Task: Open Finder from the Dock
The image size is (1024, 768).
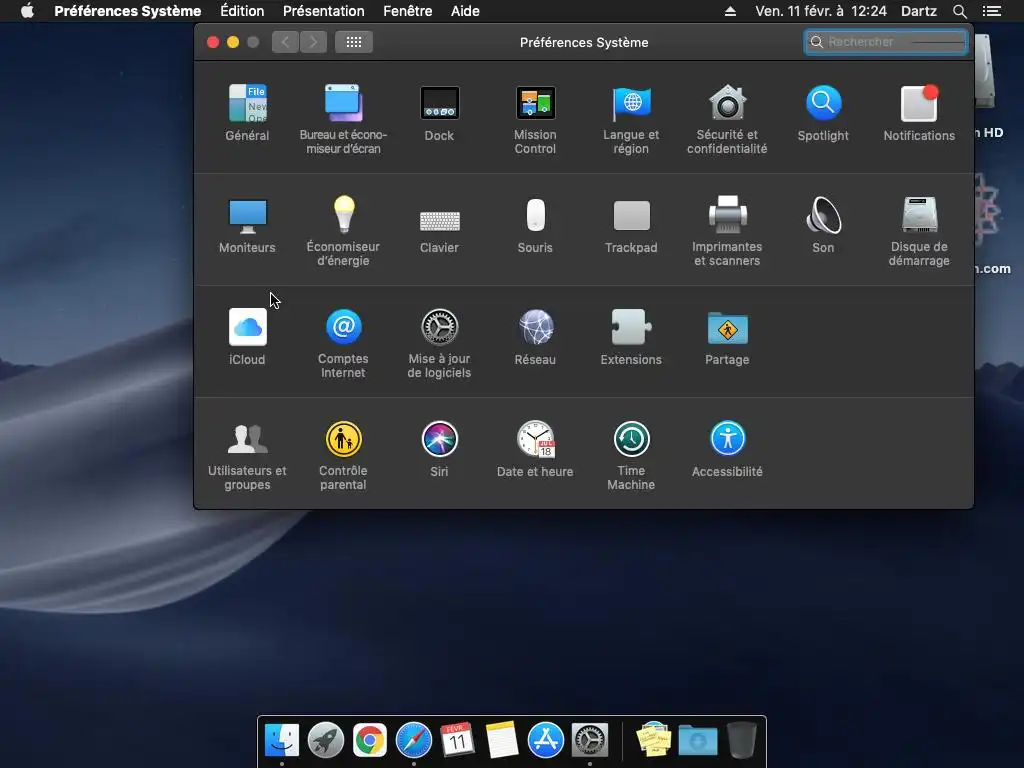Action: 281,740
